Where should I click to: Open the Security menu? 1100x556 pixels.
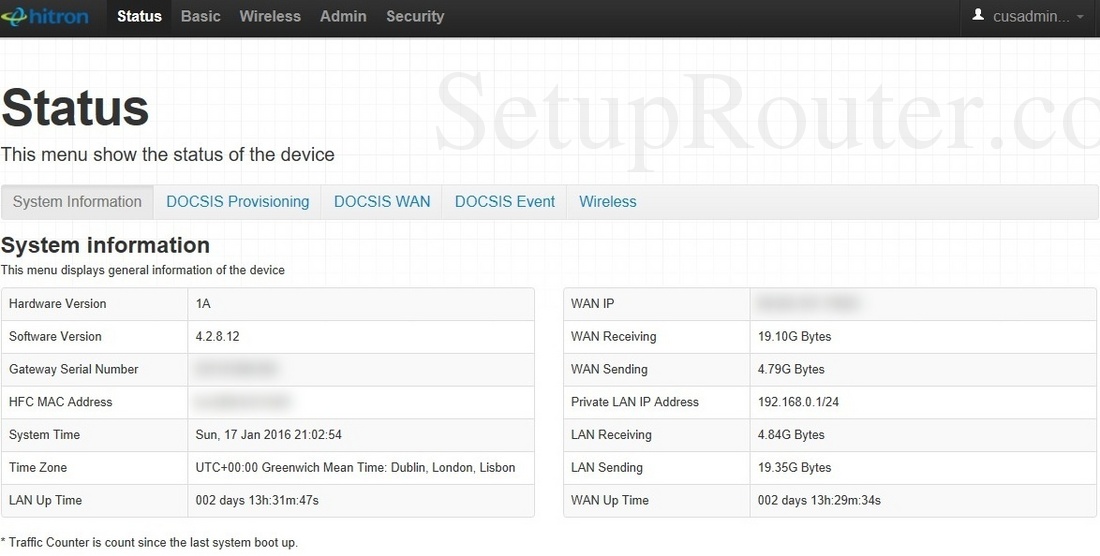pos(415,16)
